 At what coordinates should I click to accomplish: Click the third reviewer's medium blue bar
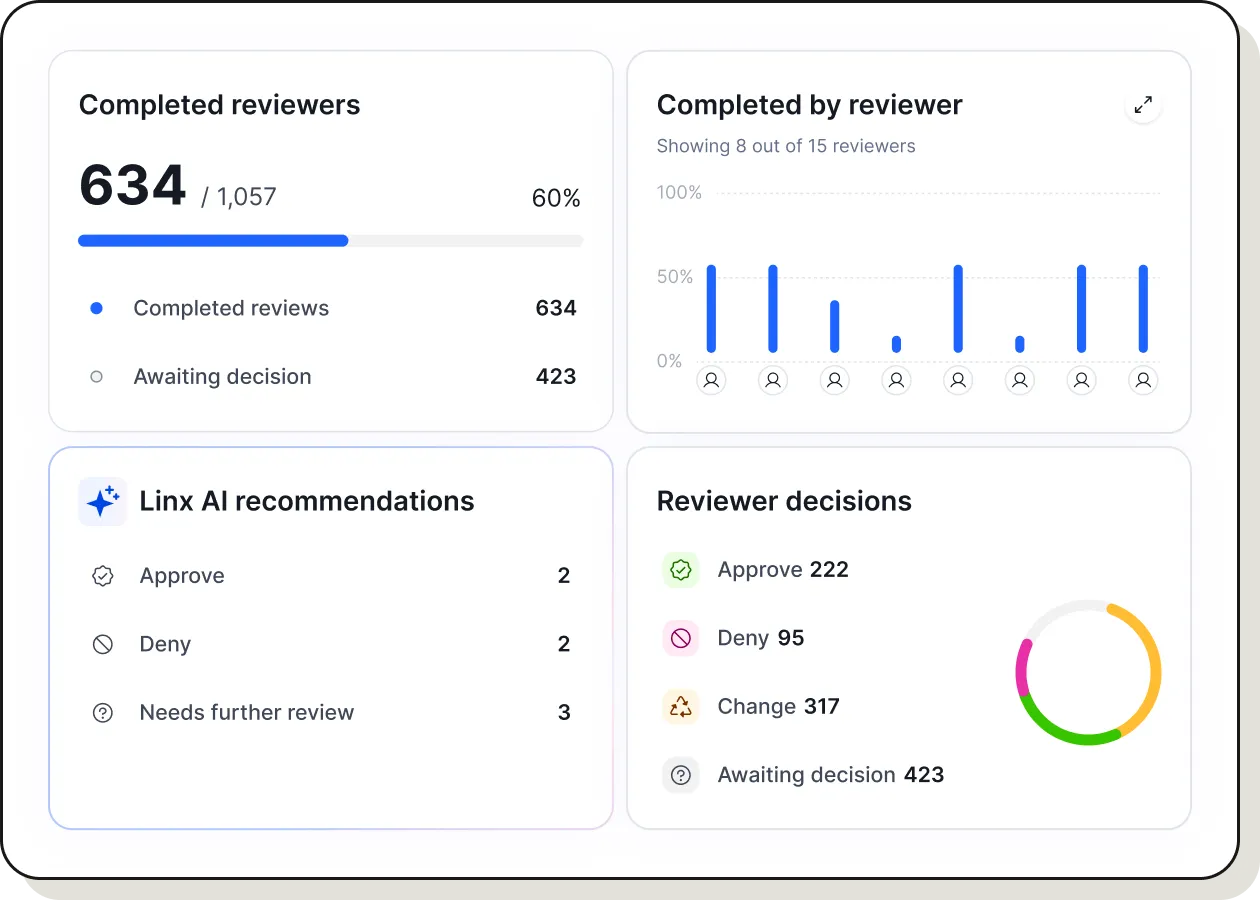click(x=835, y=327)
